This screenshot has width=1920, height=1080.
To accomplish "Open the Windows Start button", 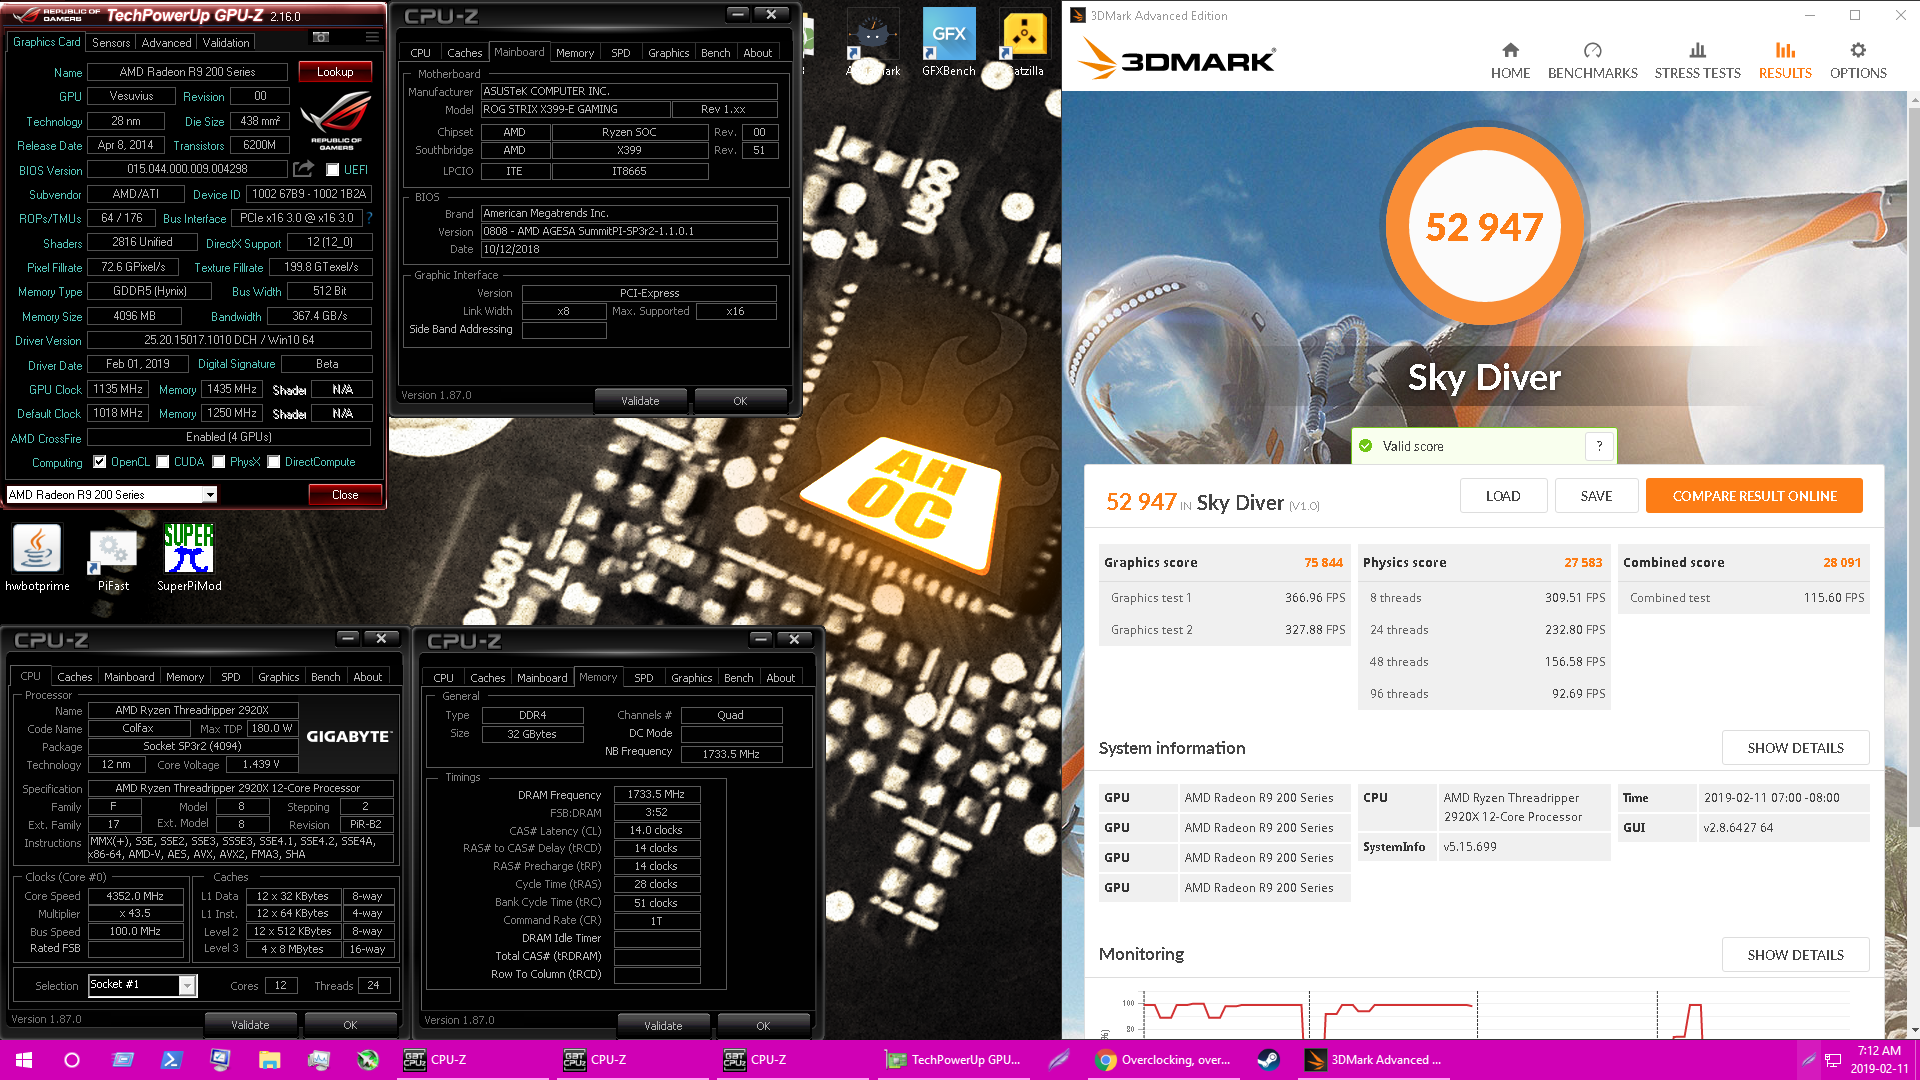I will point(24,1060).
